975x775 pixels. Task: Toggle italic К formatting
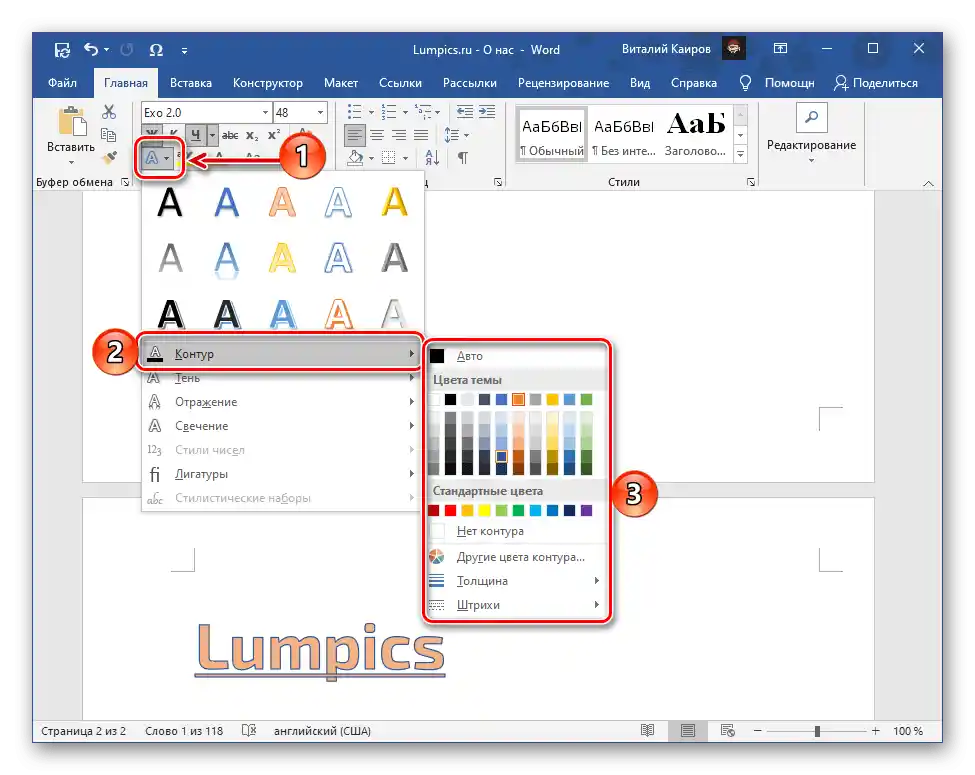point(173,133)
